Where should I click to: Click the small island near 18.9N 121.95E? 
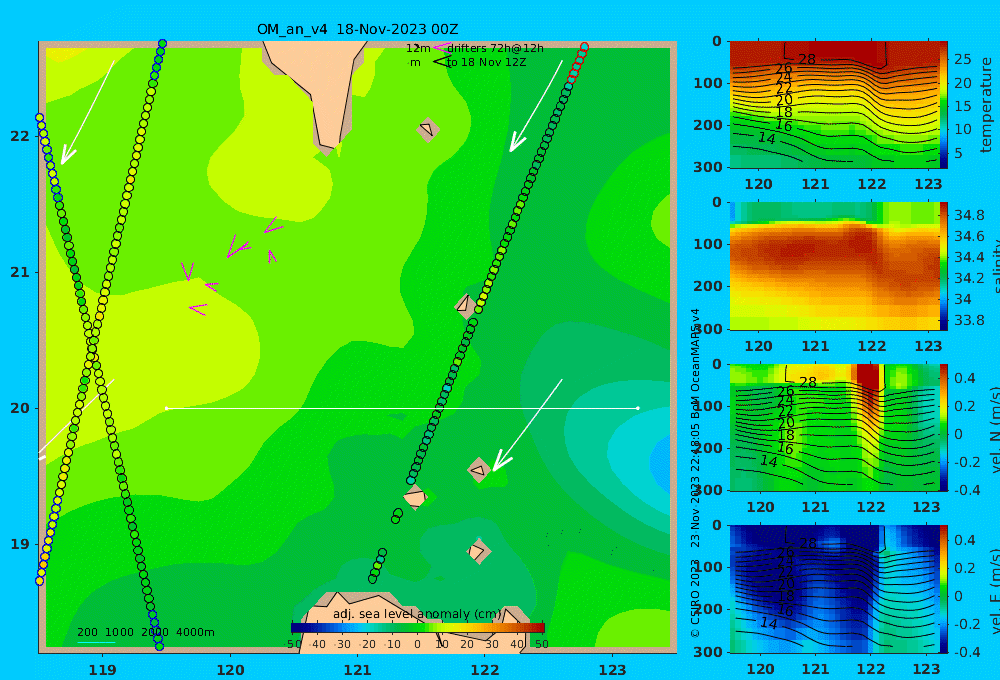coord(477,551)
